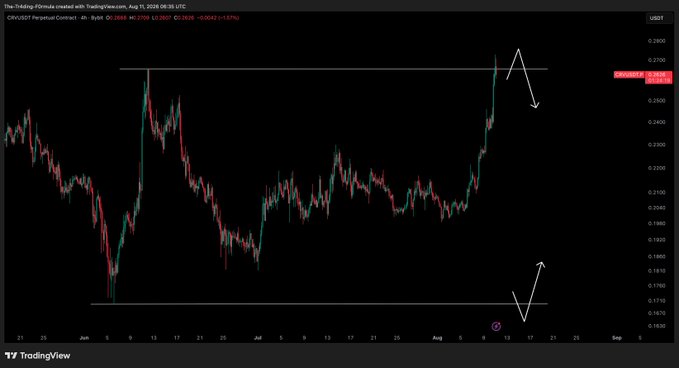Click the 0.2300 price axis label
Screen dimensions: 679x368
click(x=656, y=145)
